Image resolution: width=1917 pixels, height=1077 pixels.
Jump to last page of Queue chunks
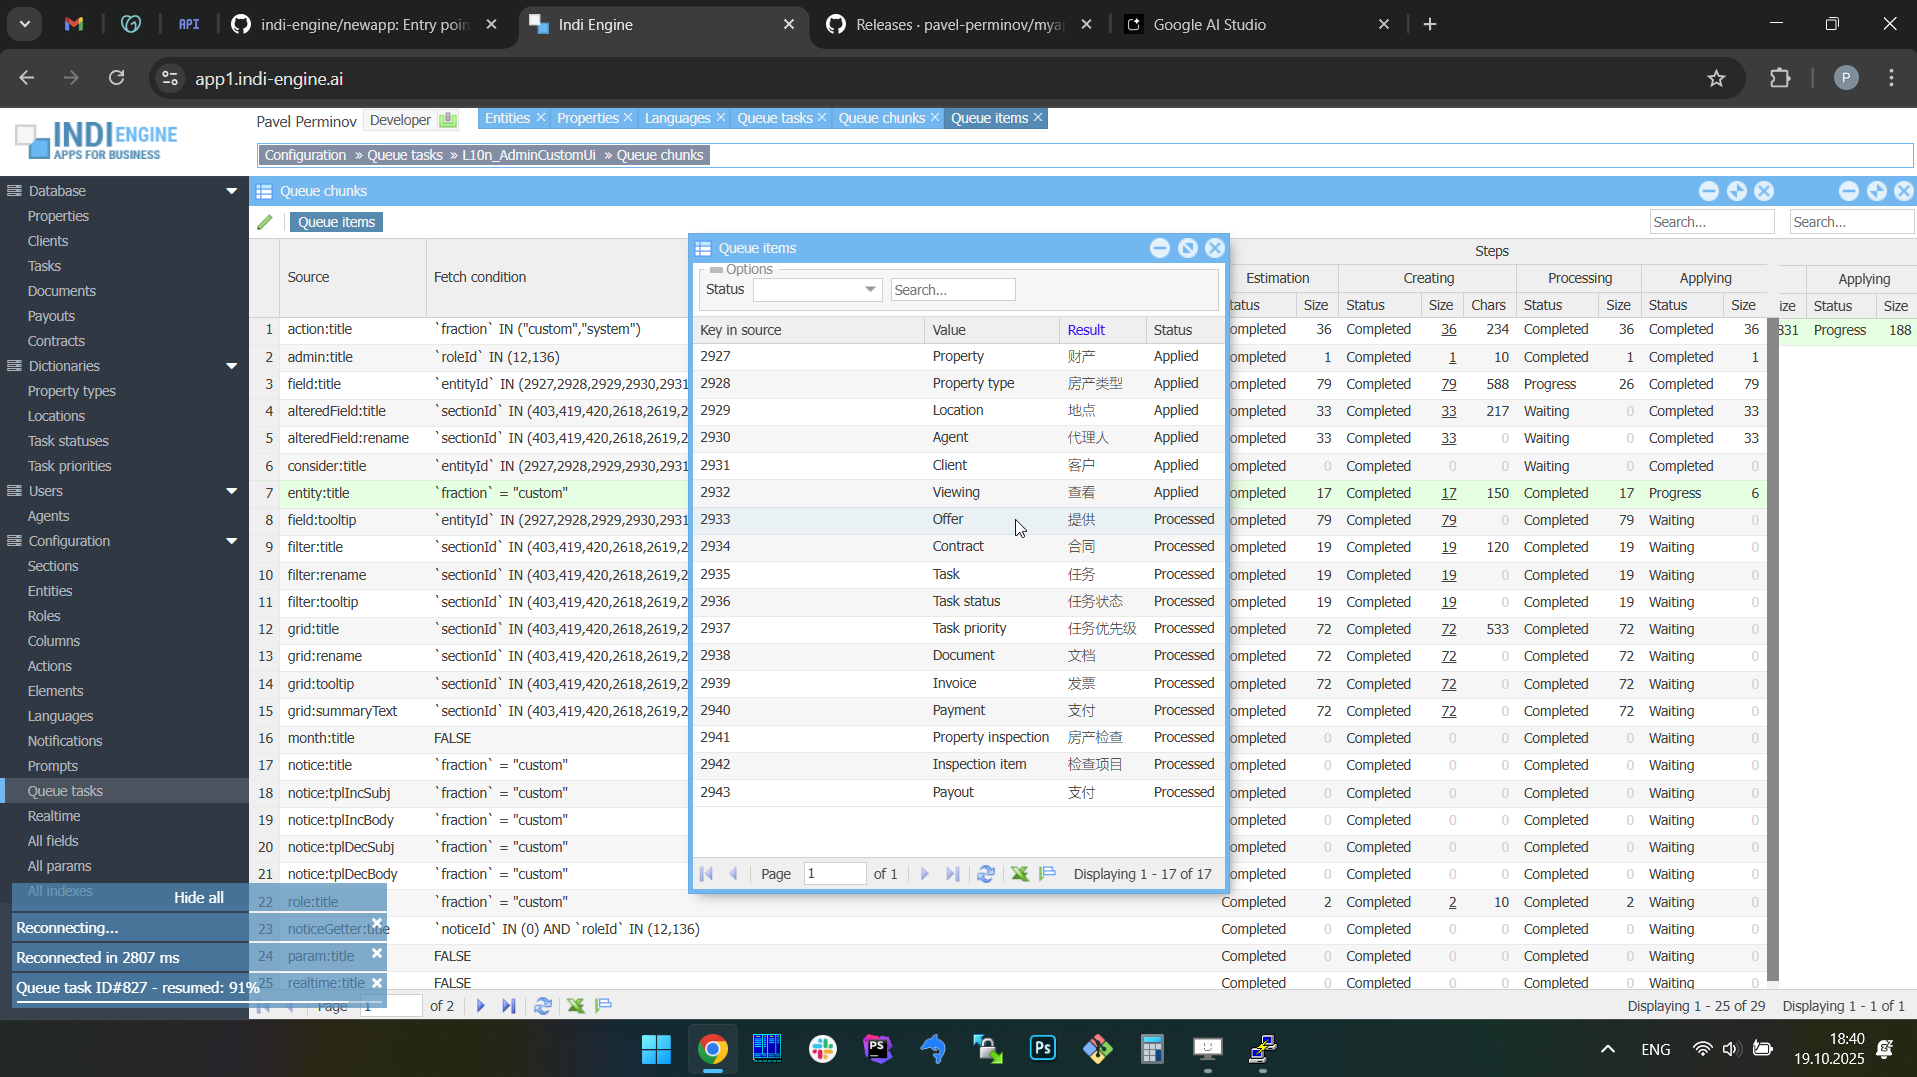(509, 1006)
